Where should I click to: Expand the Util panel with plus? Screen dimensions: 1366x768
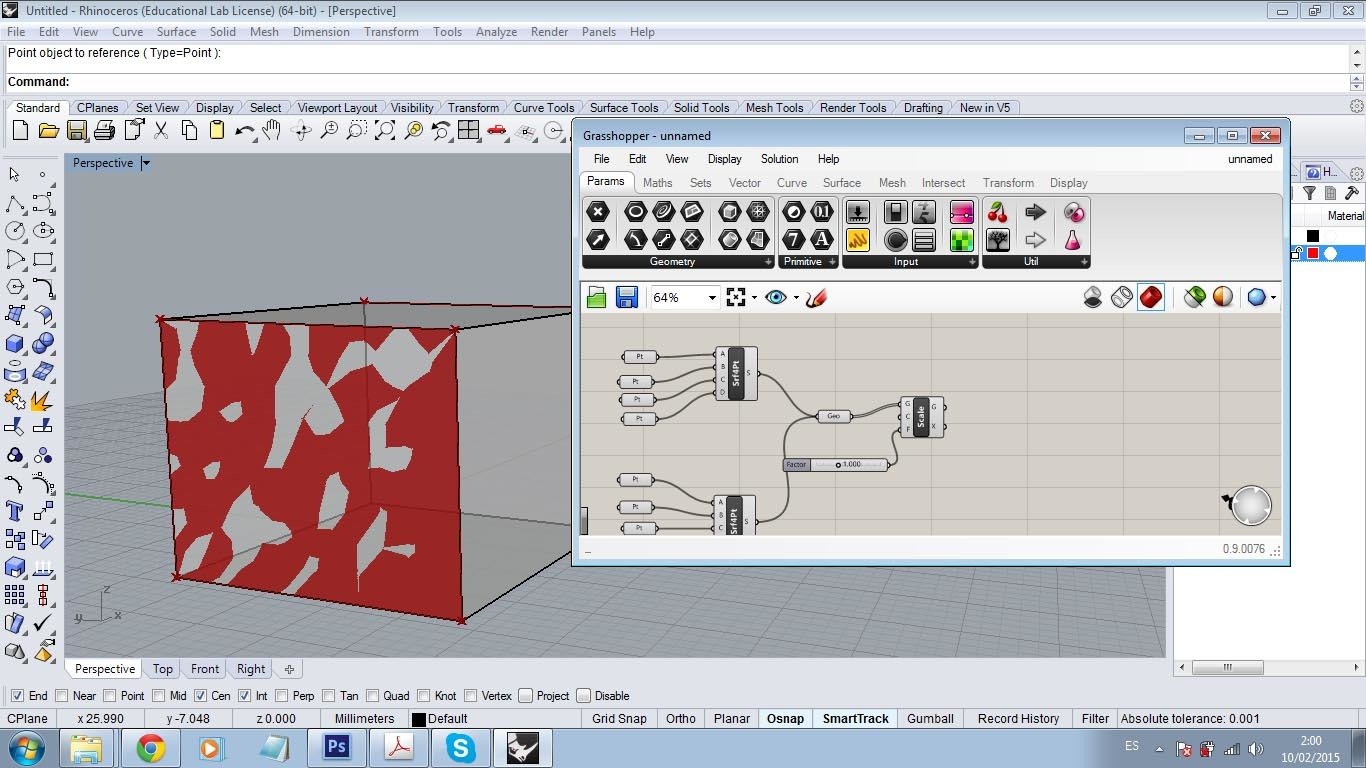click(x=1084, y=262)
